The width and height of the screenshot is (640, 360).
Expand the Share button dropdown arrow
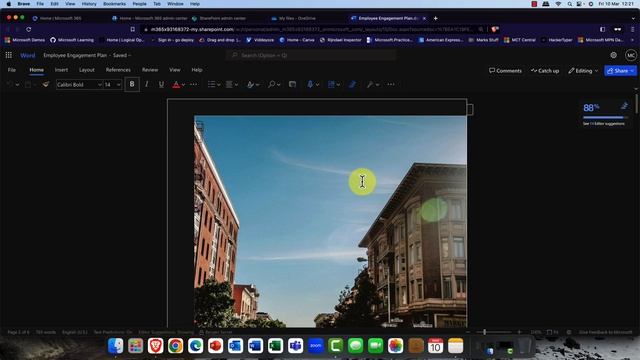click(633, 71)
